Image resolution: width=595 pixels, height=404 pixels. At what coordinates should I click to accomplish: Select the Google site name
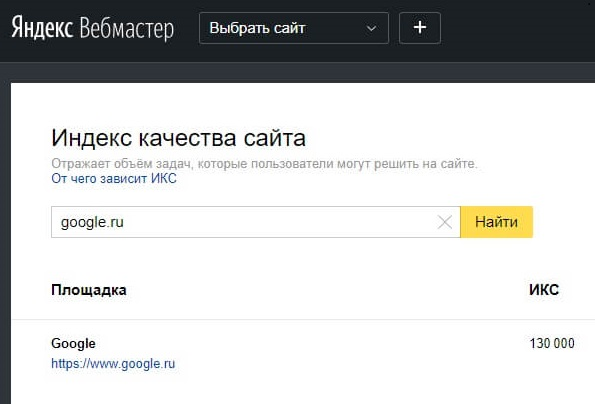pos(73,344)
